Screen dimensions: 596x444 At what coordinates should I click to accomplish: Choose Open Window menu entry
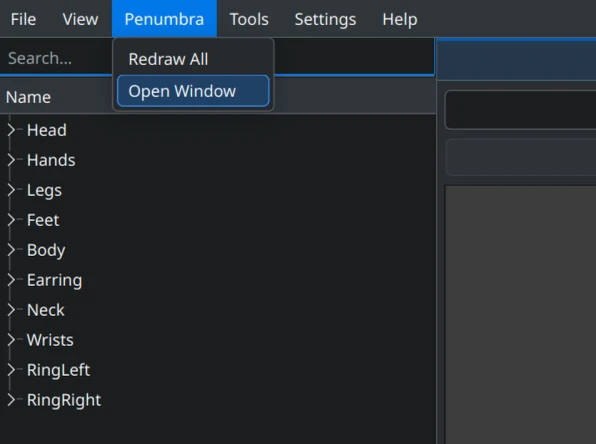[x=193, y=91]
